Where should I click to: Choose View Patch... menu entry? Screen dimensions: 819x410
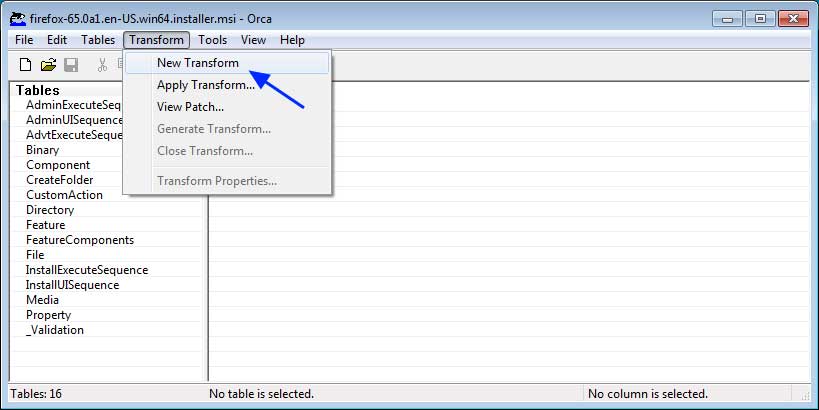click(x=227, y=107)
